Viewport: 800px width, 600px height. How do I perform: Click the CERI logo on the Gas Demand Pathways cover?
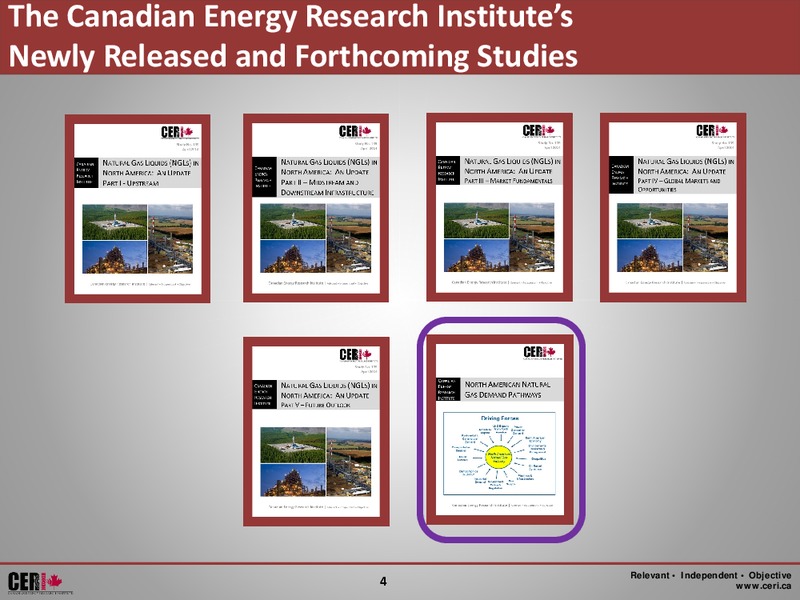(x=543, y=353)
